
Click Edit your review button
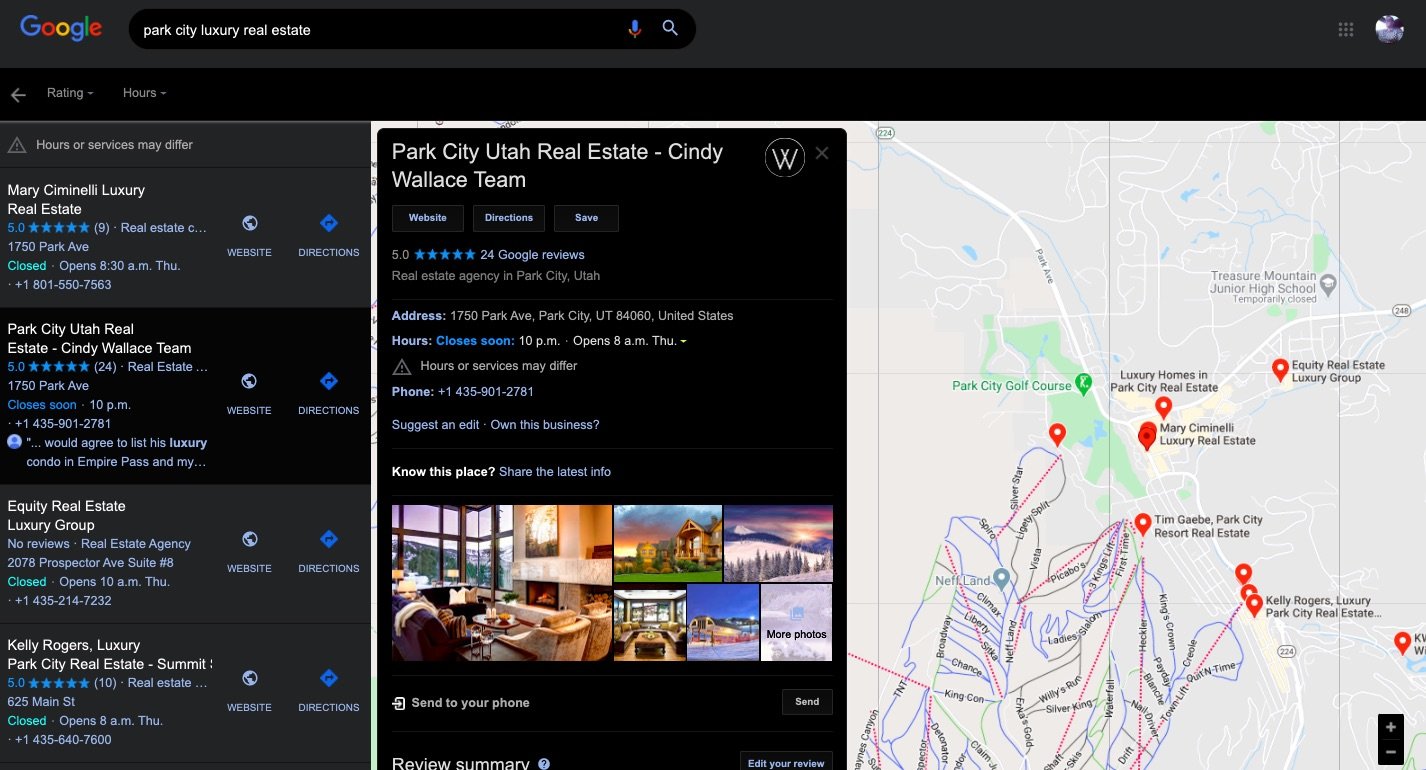point(787,762)
